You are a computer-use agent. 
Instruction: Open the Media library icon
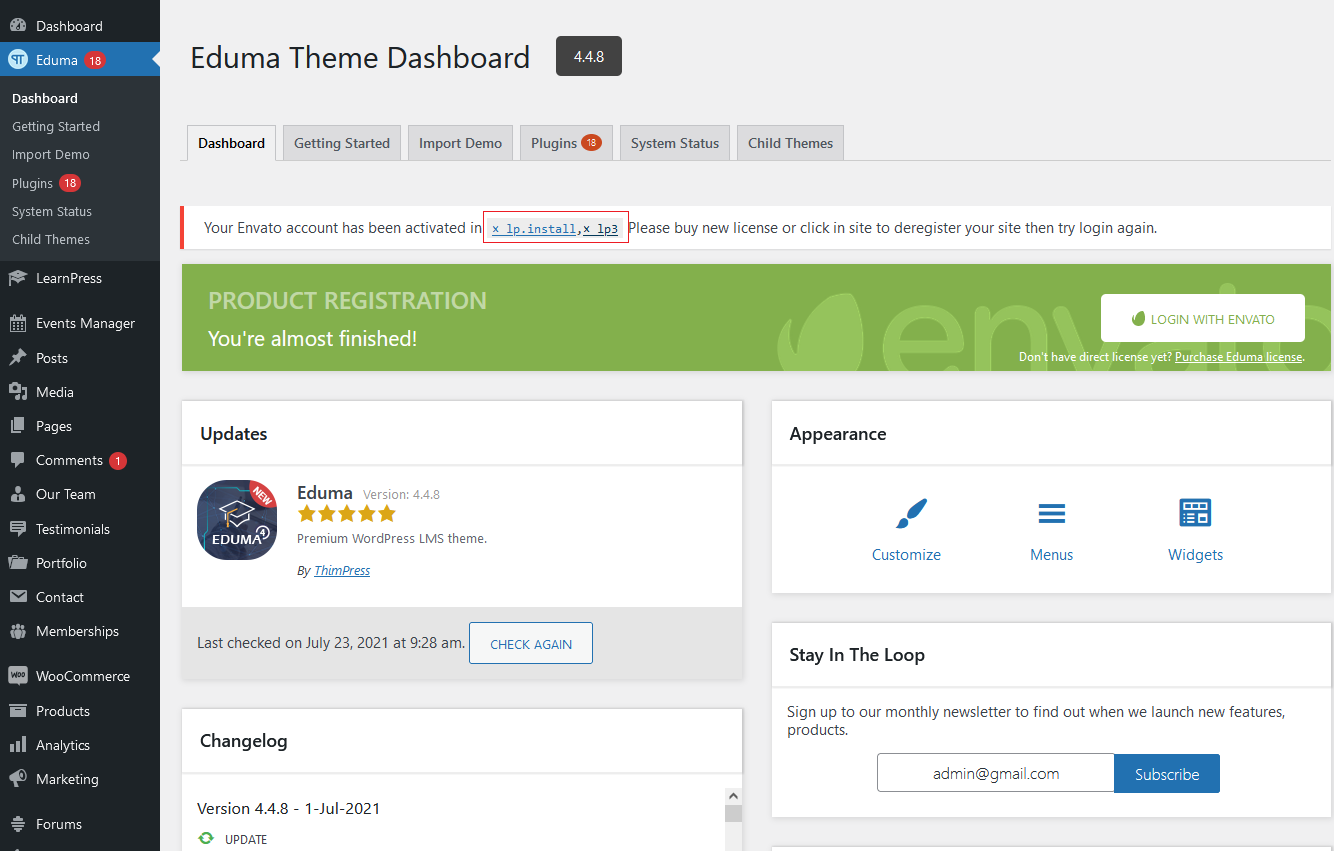(x=18, y=392)
